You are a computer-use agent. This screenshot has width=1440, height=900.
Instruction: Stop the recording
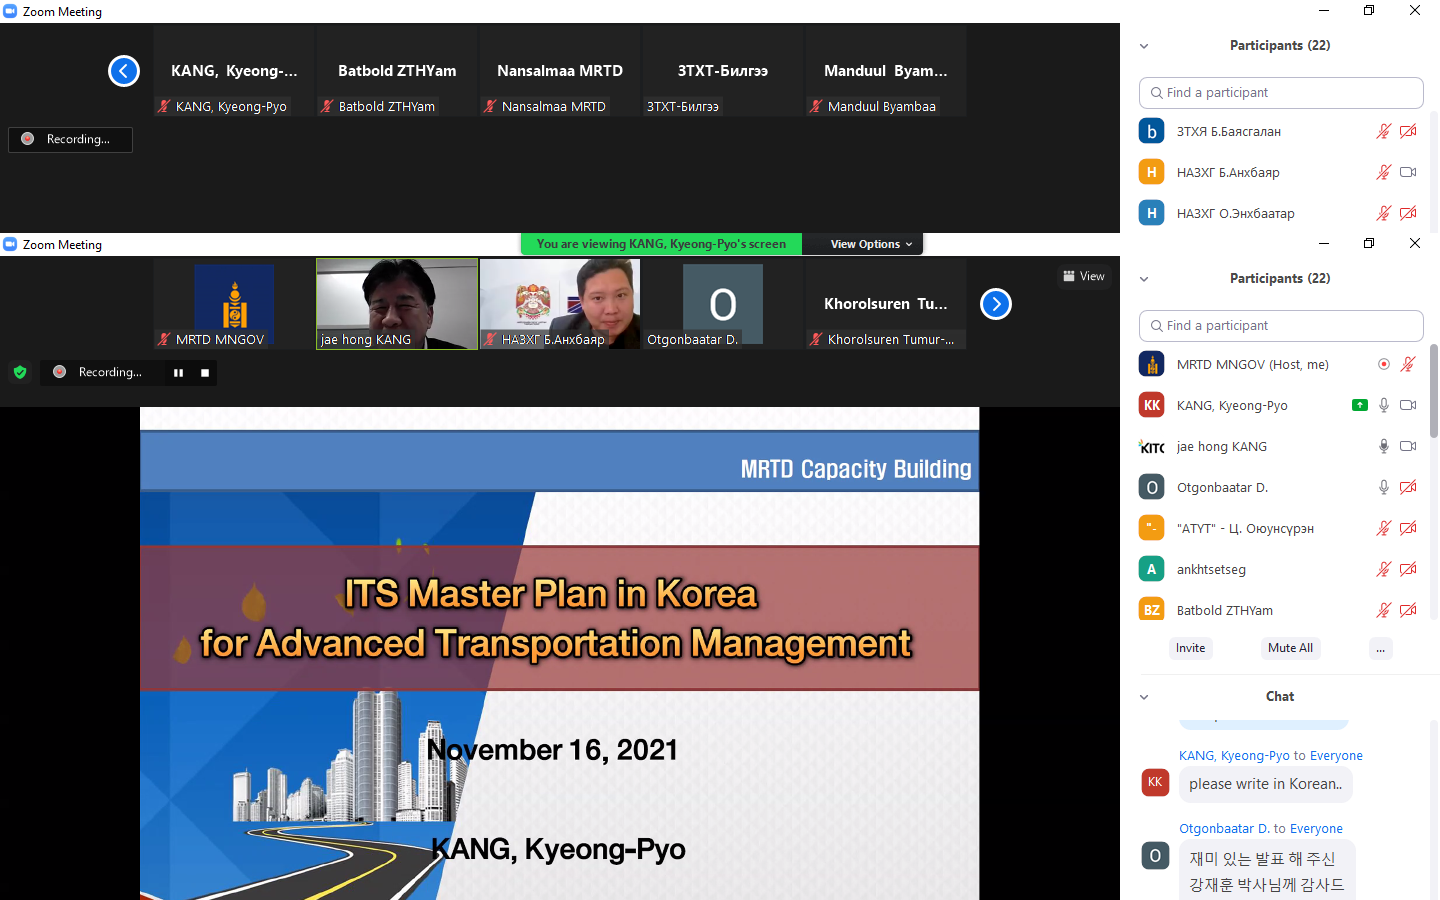tap(205, 373)
